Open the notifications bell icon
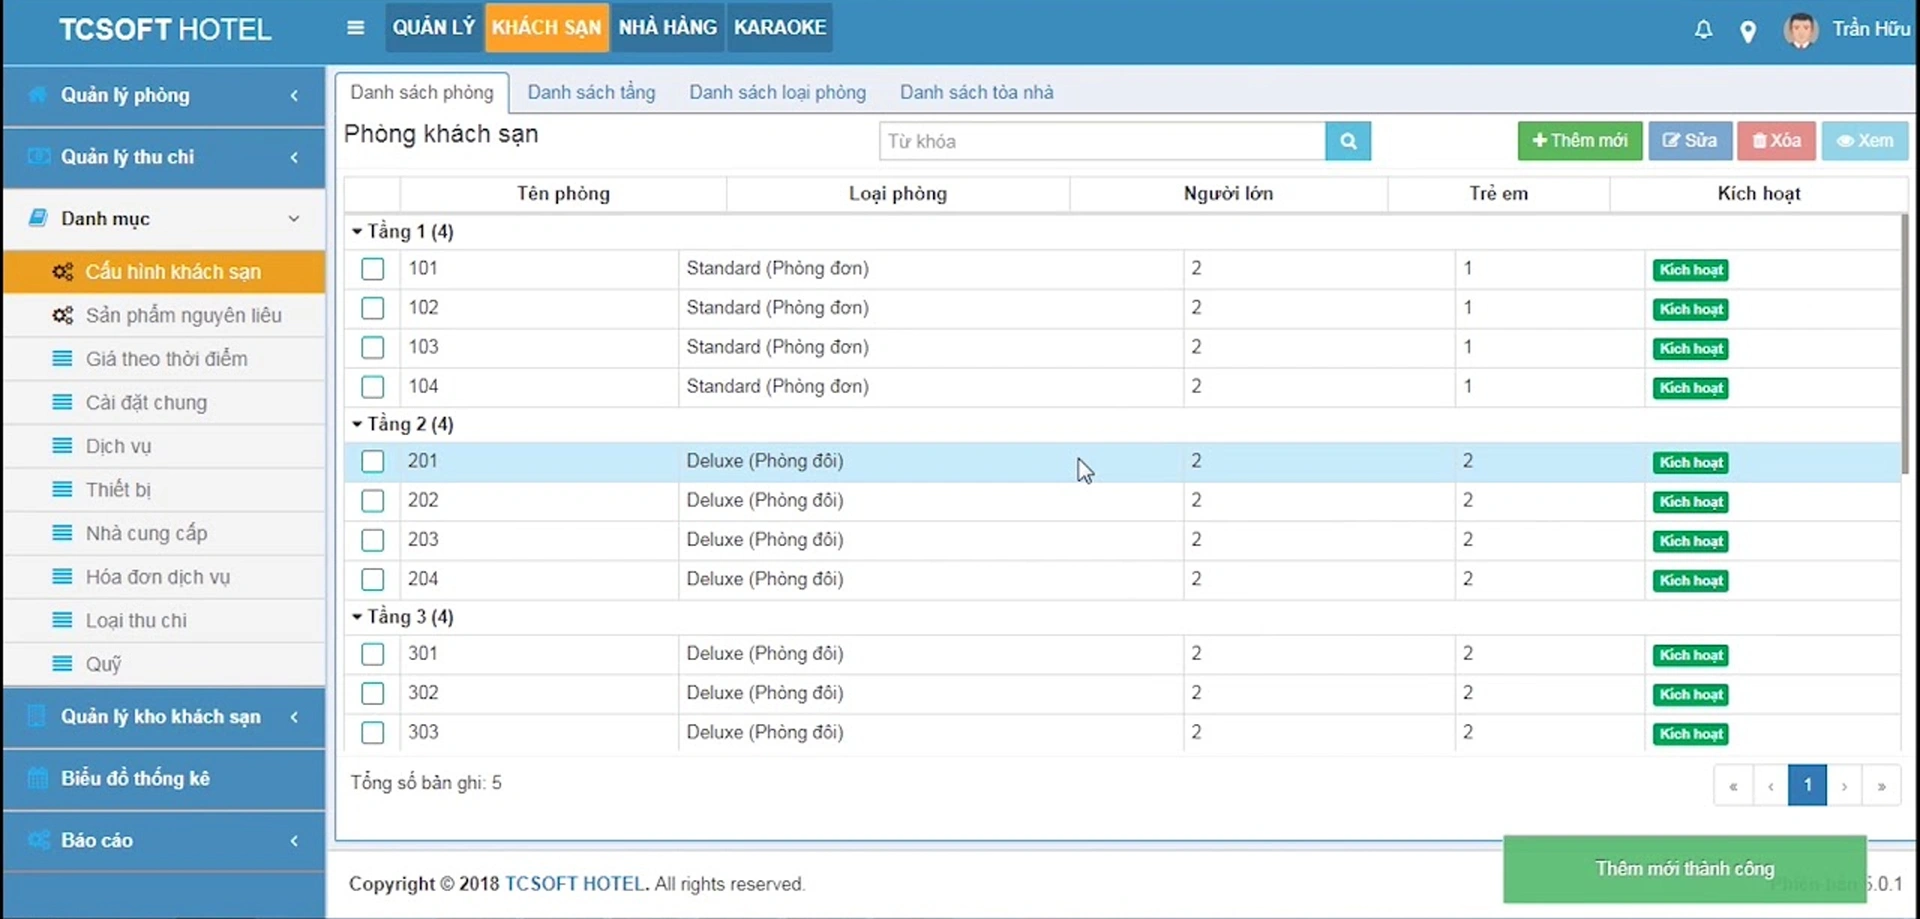 point(1703,30)
